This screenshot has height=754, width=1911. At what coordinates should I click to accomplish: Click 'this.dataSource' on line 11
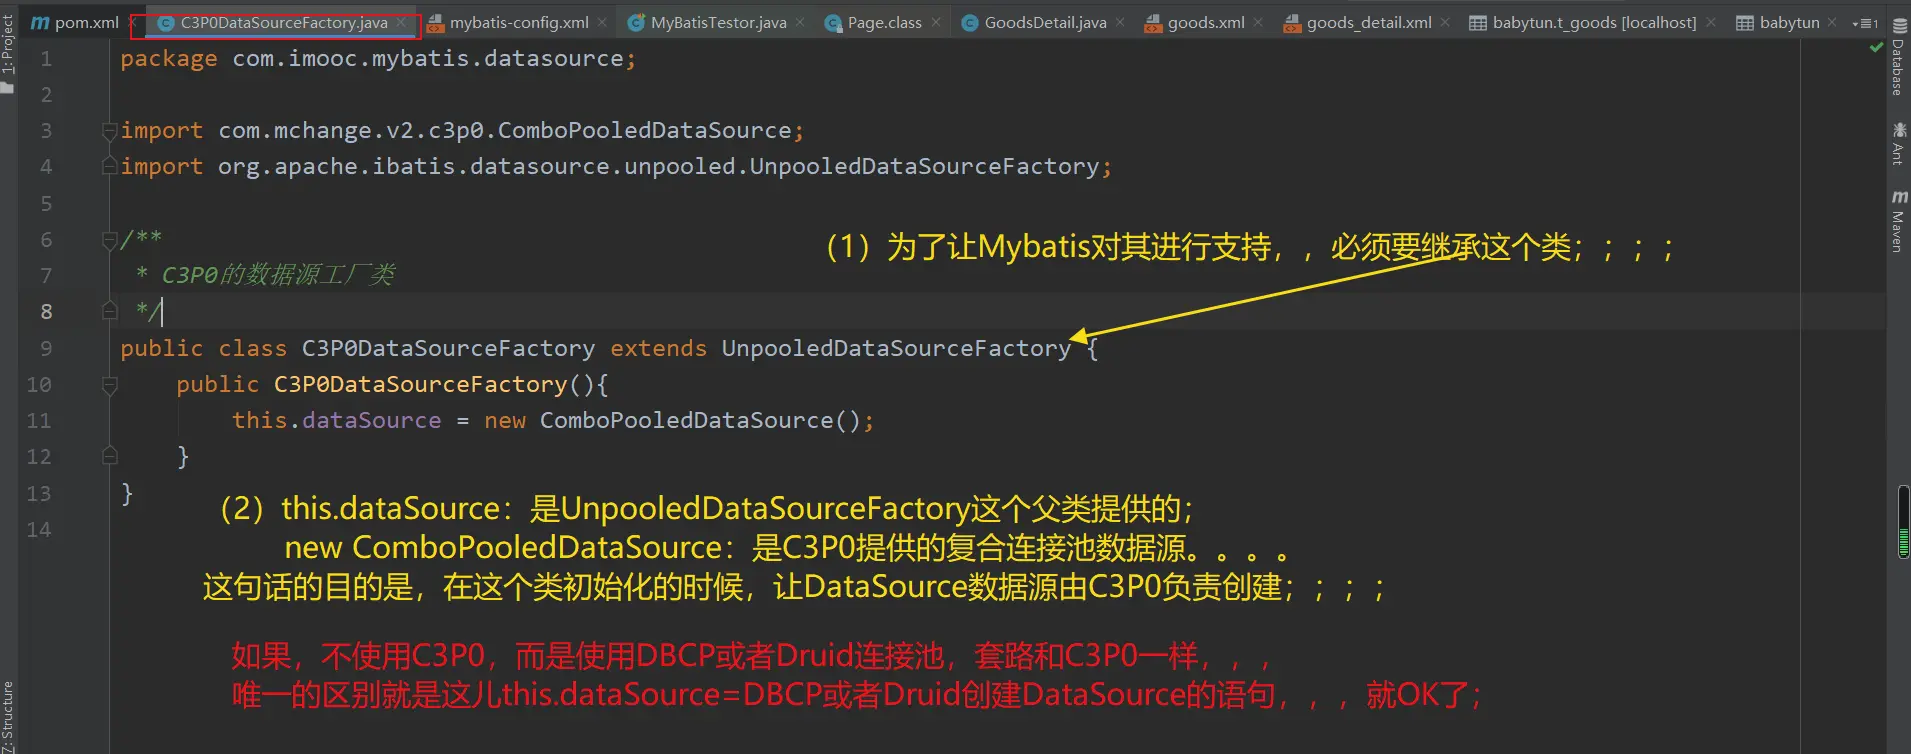(336, 421)
